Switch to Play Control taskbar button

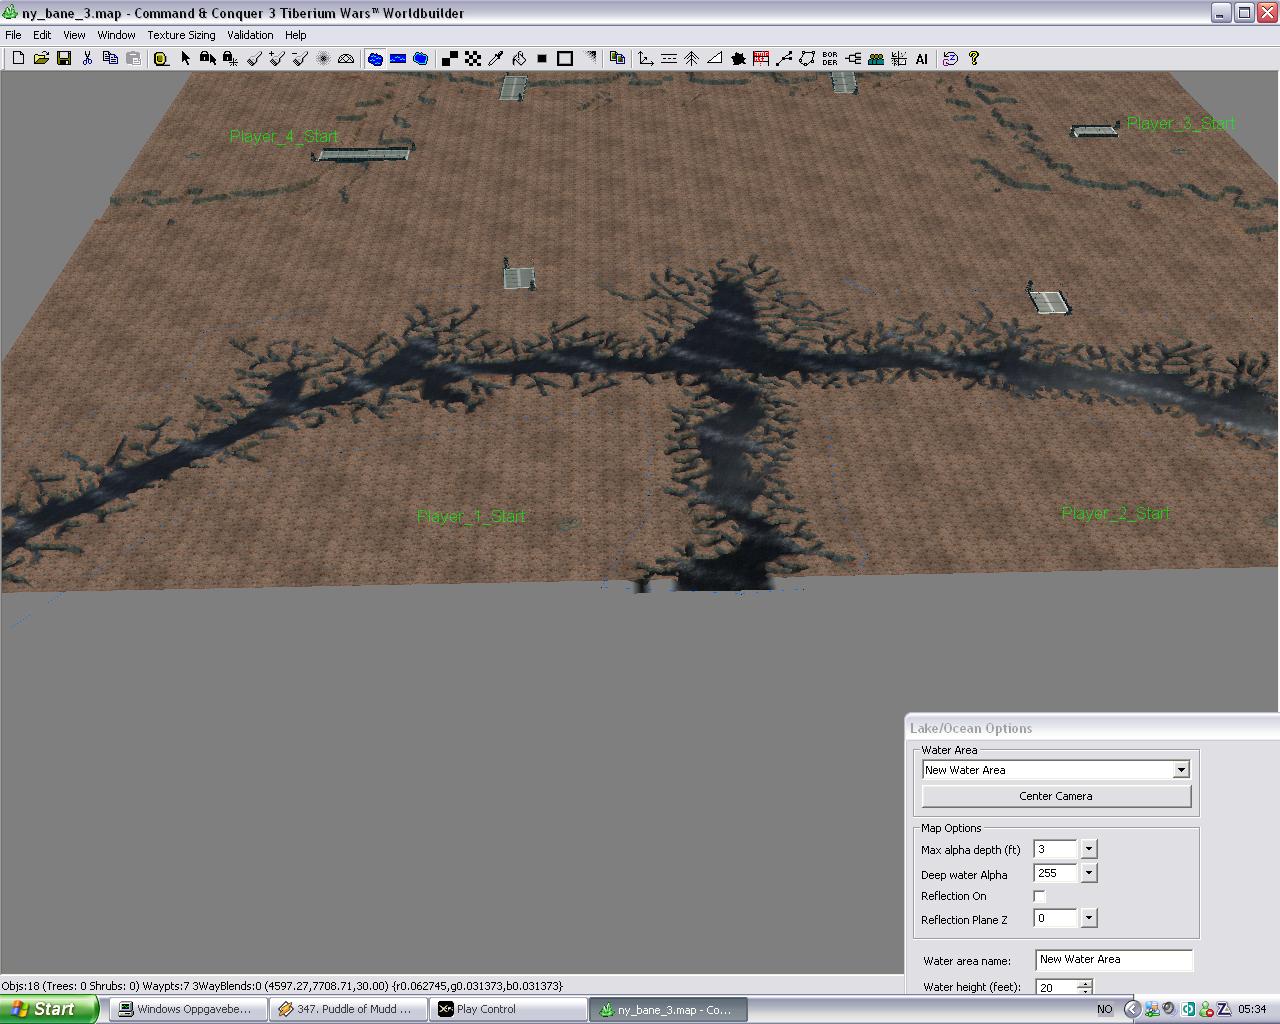pos(508,1009)
